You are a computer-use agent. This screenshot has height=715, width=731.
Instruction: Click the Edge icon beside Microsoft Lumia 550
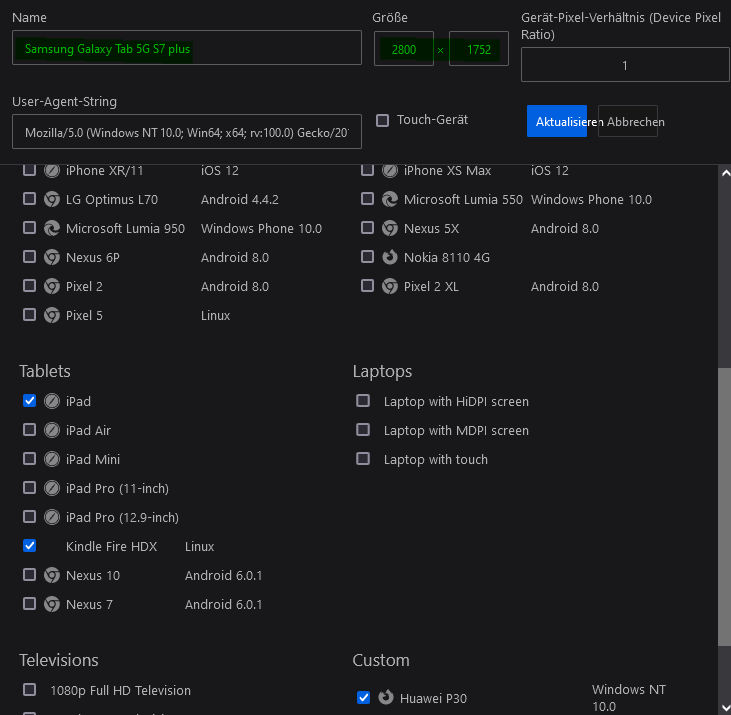point(390,199)
